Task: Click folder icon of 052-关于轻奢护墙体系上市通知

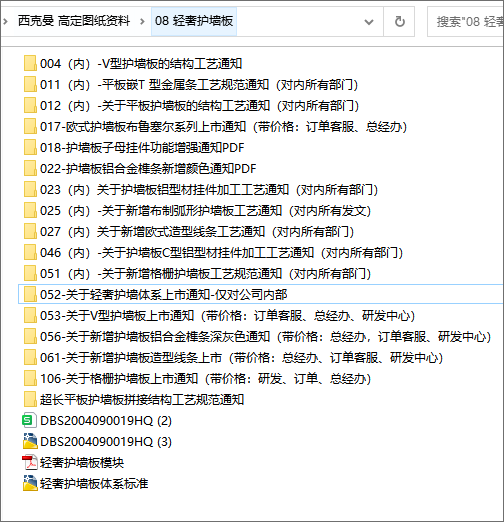Action: click(x=30, y=294)
